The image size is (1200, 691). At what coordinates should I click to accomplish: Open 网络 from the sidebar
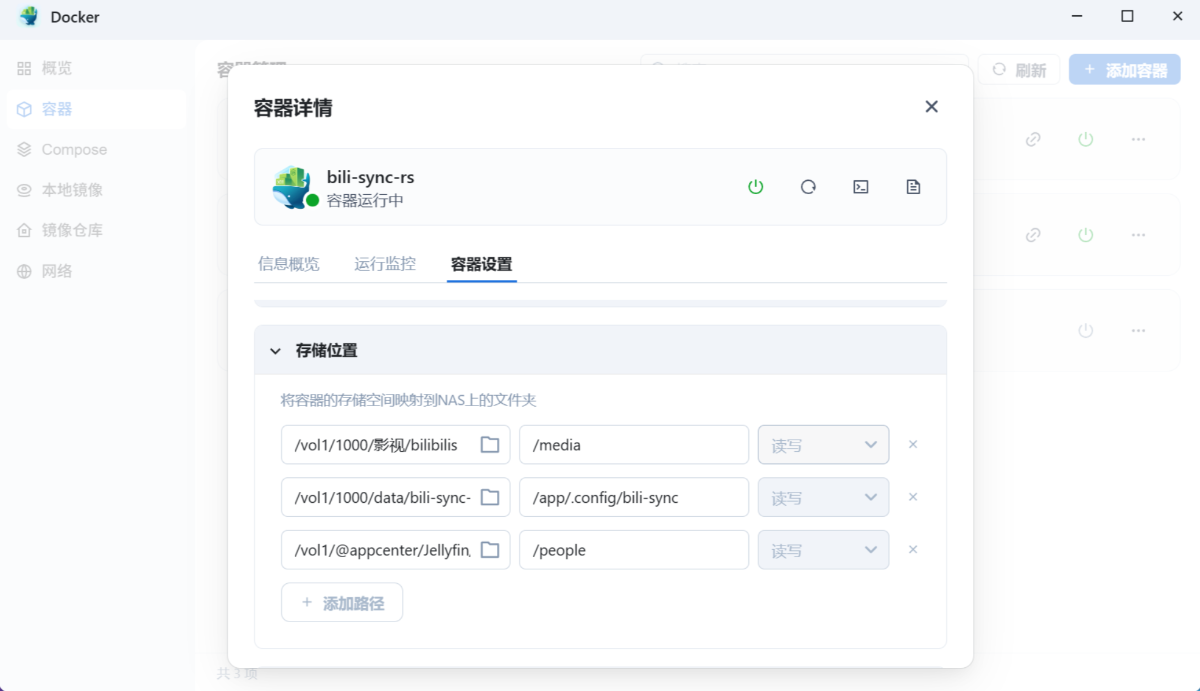[58, 270]
